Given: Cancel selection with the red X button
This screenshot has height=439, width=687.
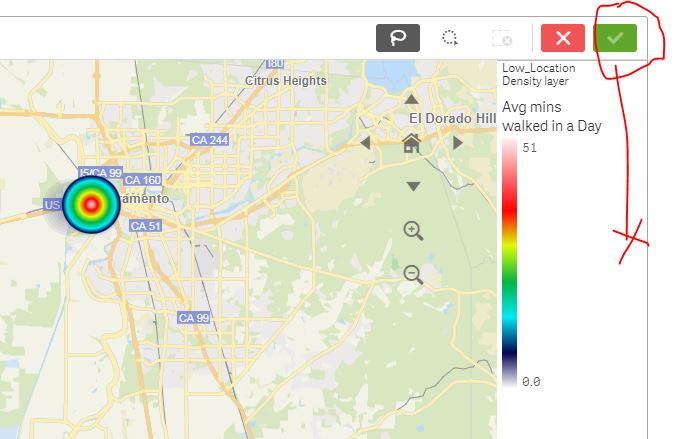Looking at the screenshot, I should point(563,38).
